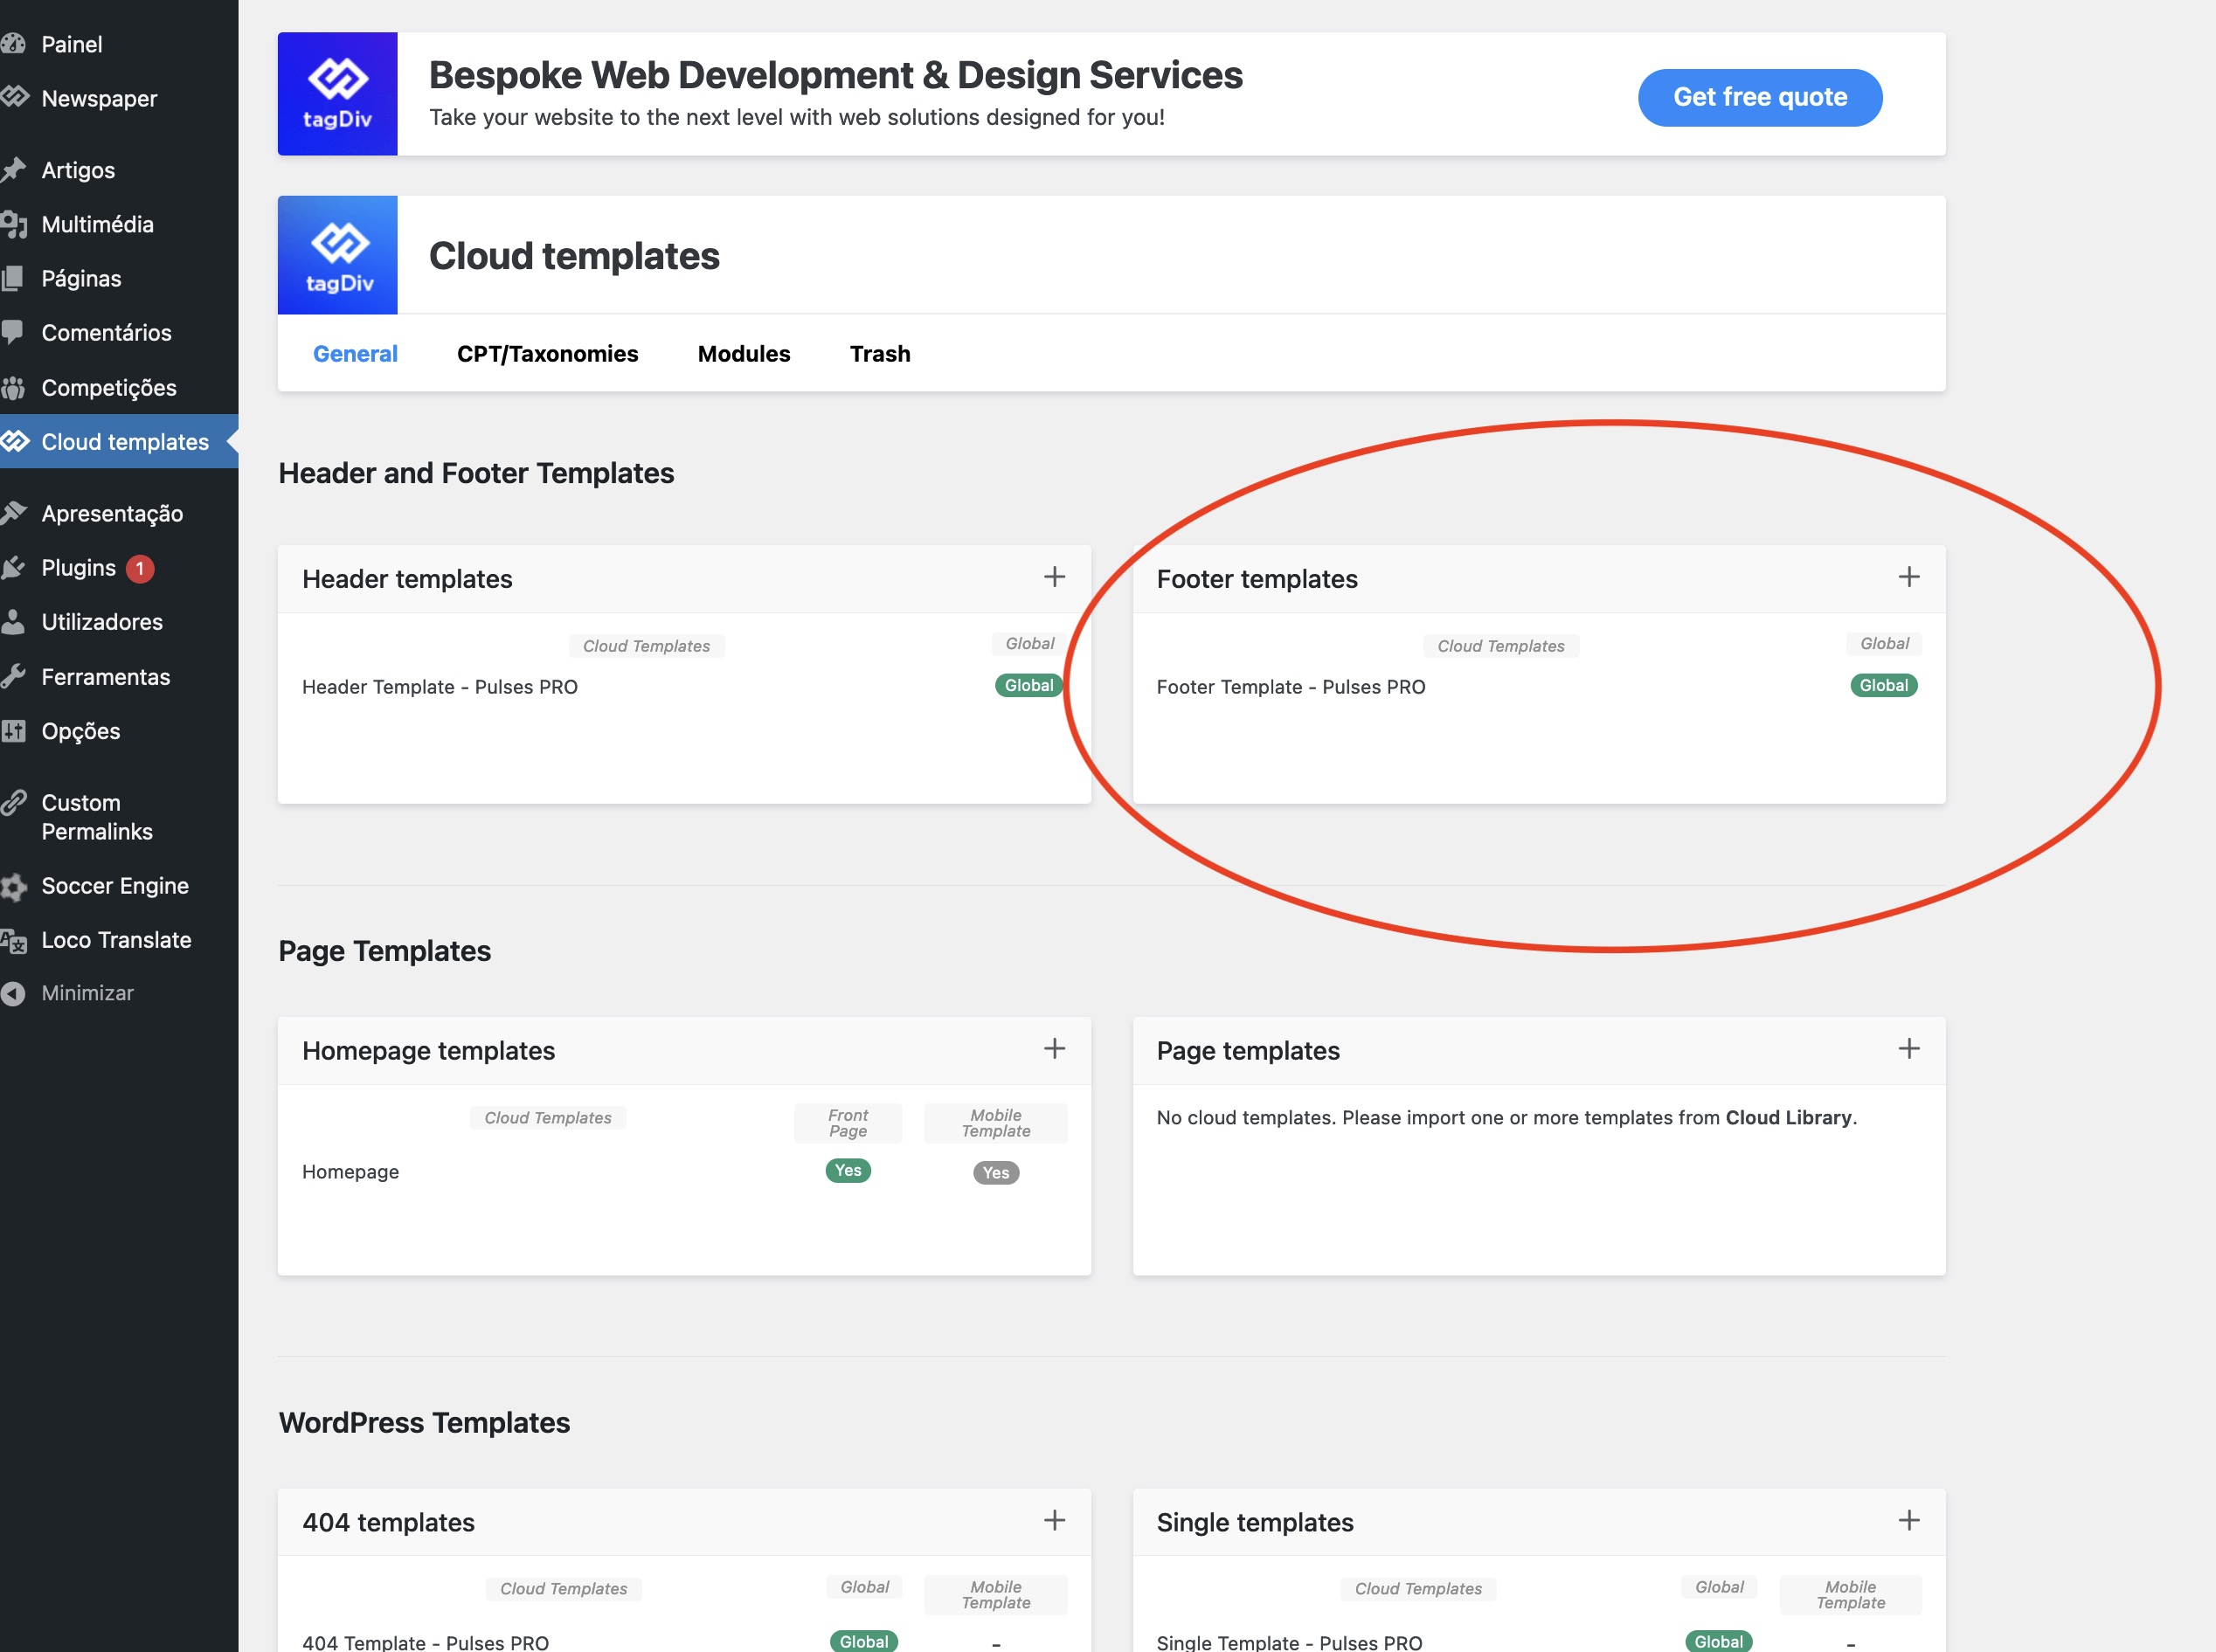Click the Plugins plug icon

point(12,567)
